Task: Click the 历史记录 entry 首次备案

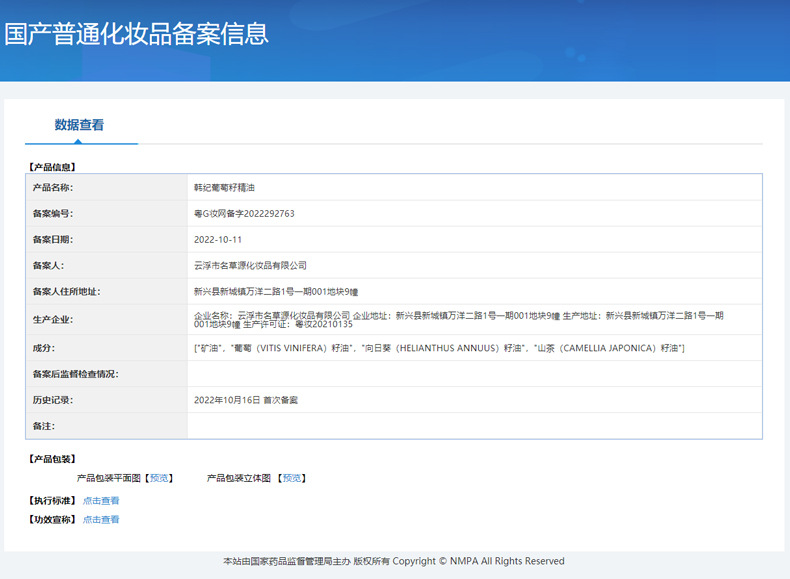Action: (246, 400)
